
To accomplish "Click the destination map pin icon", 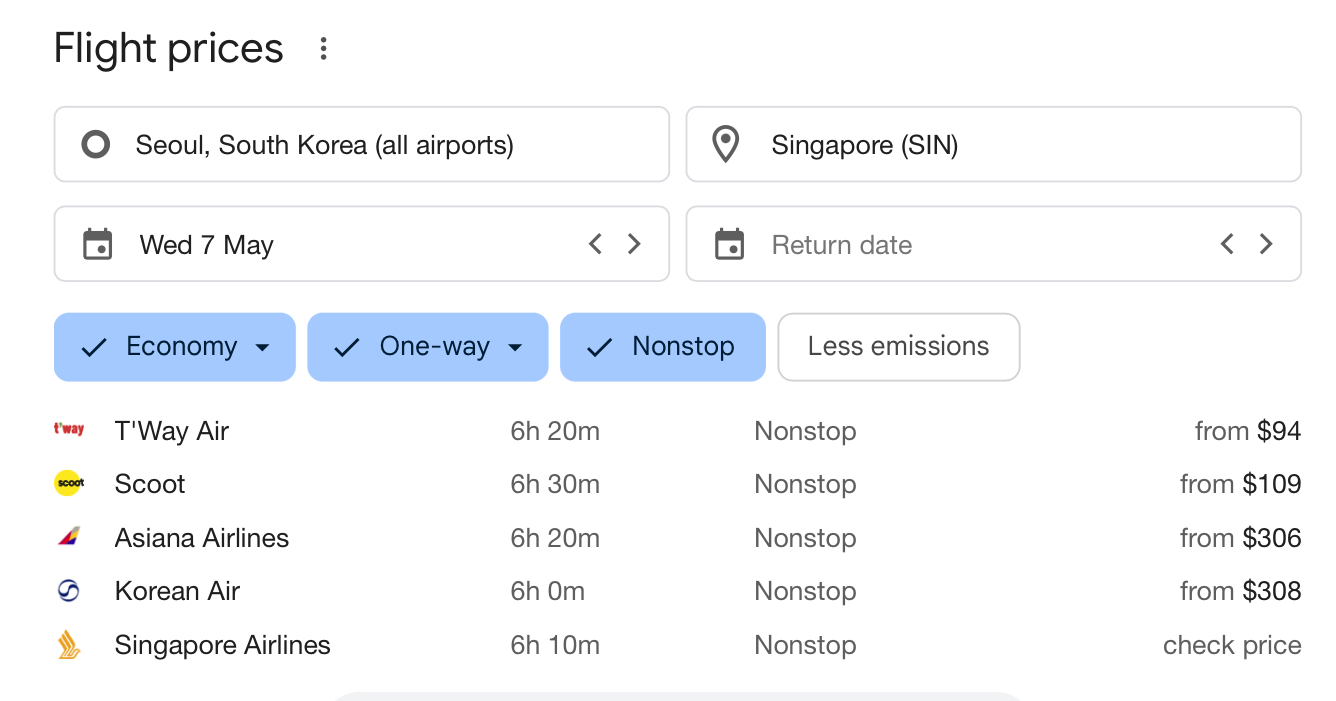I will tap(725, 145).
